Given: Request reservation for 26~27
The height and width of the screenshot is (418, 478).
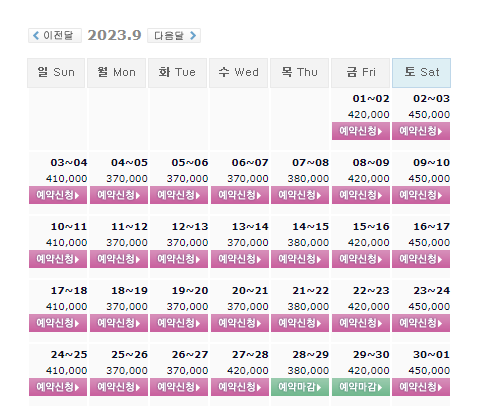Looking at the screenshot, I should pos(179,387).
